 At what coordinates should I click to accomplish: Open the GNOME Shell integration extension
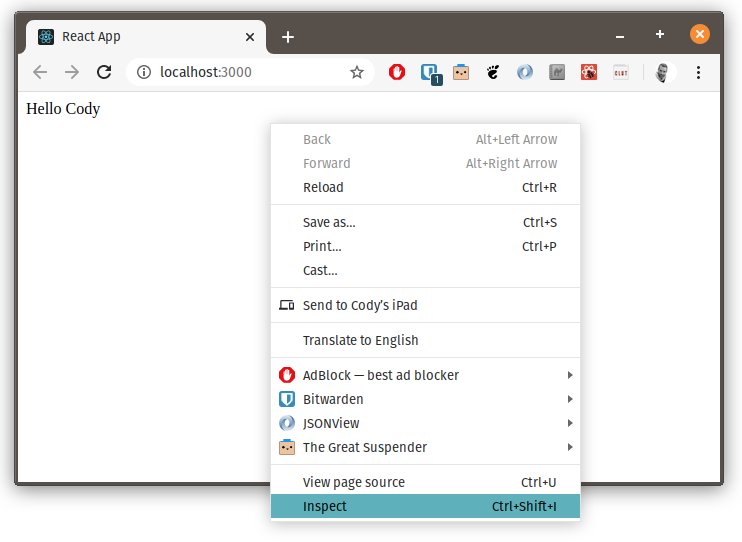pyautogui.click(x=492, y=72)
